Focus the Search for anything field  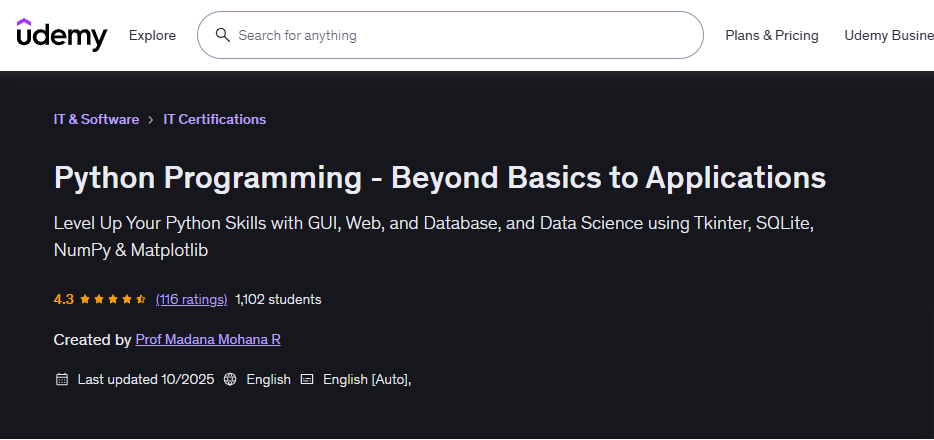(x=460, y=35)
